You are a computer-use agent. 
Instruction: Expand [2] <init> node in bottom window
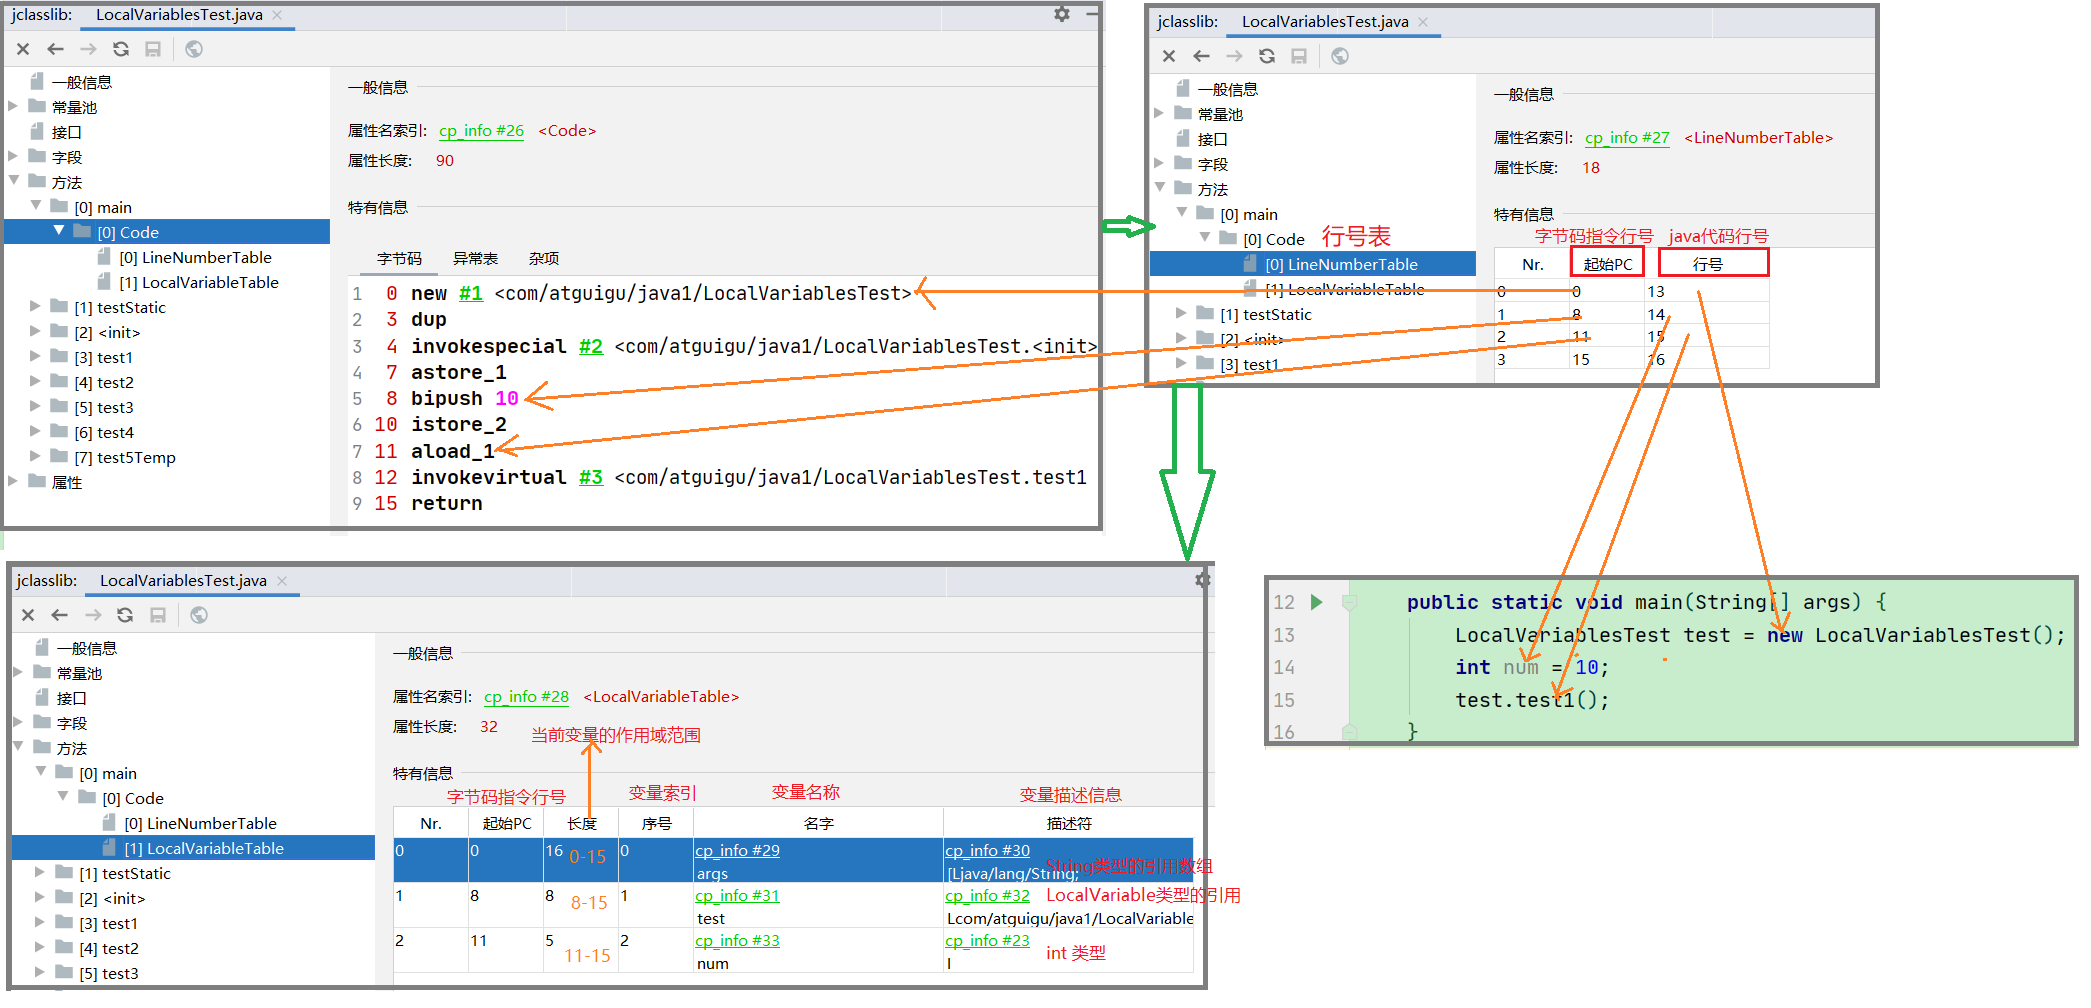pyautogui.click(x=40, y=898)
